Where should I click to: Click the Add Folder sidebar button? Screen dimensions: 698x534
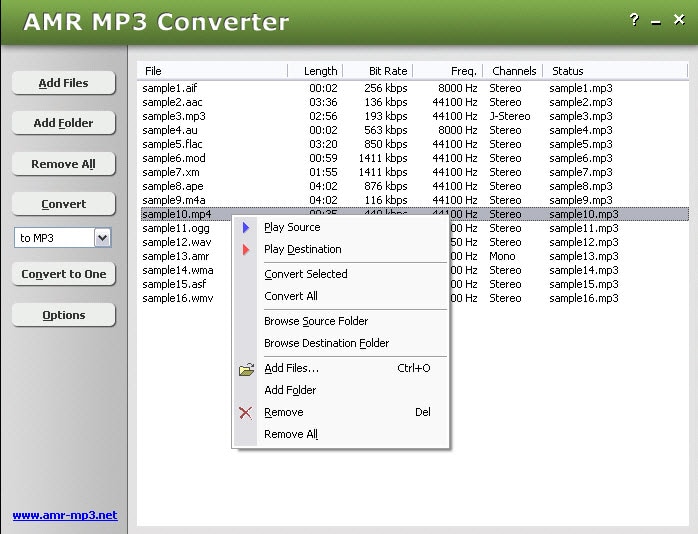[x=64, y=123]
